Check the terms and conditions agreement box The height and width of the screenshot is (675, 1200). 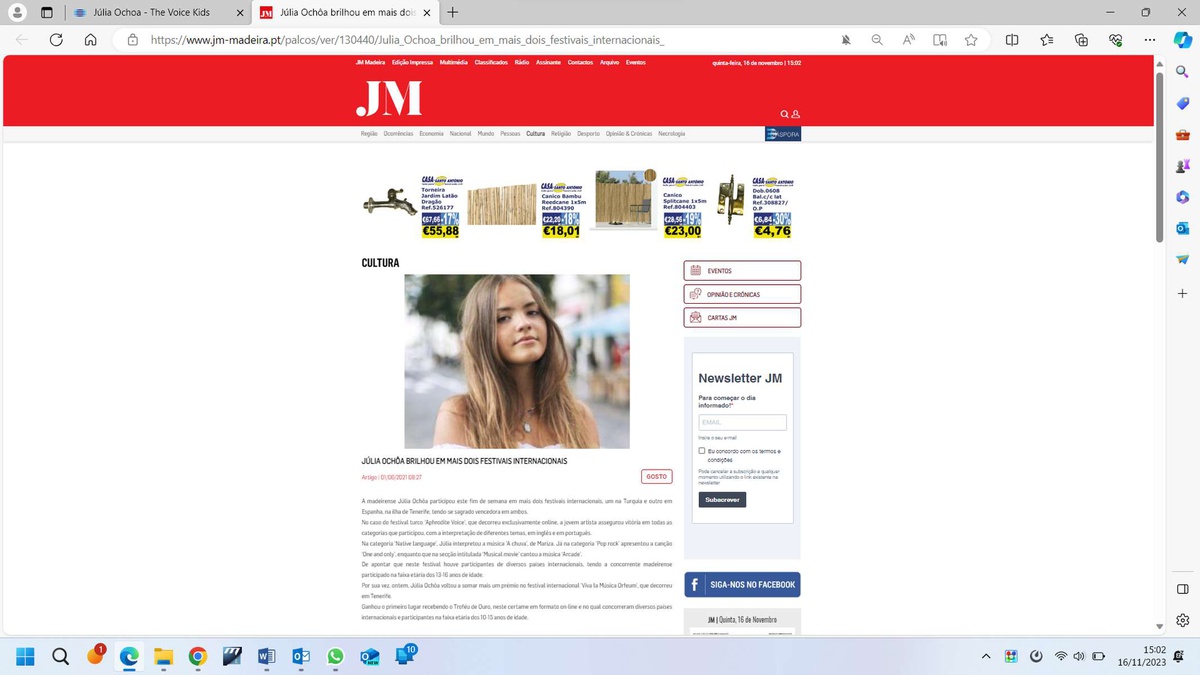(x=702, y=451)
